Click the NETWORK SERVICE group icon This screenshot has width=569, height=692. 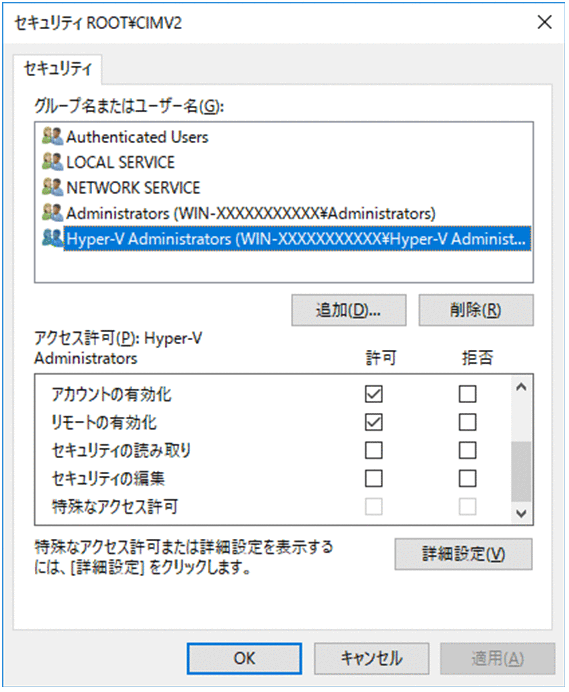pyautogui.click(x=53, y=188)
